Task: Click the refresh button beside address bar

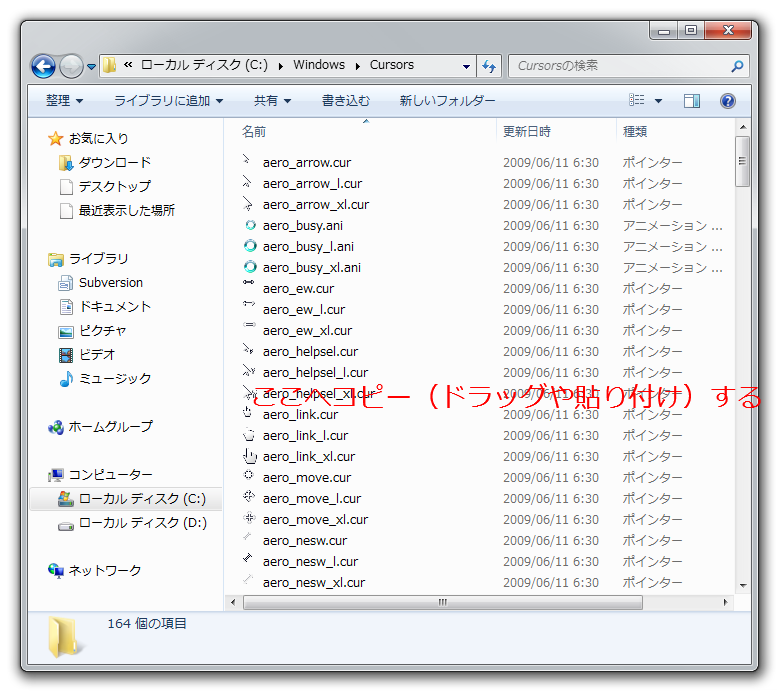Action: coord(489,66)
